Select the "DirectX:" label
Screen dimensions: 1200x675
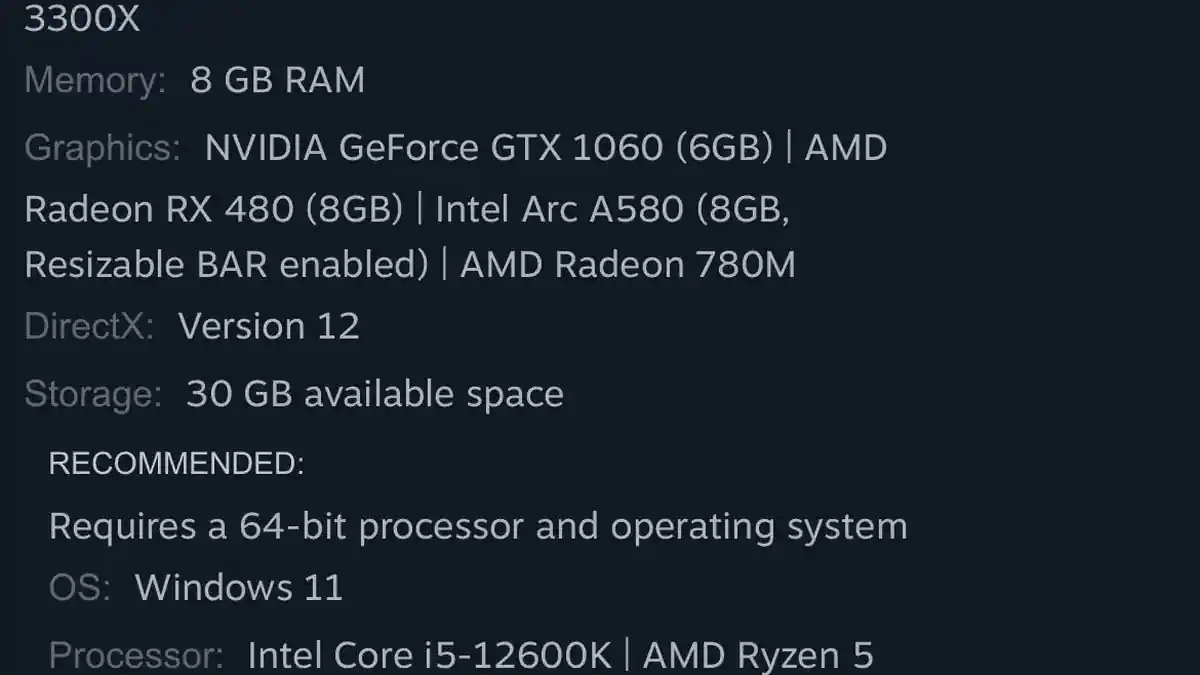pos(89,327)
